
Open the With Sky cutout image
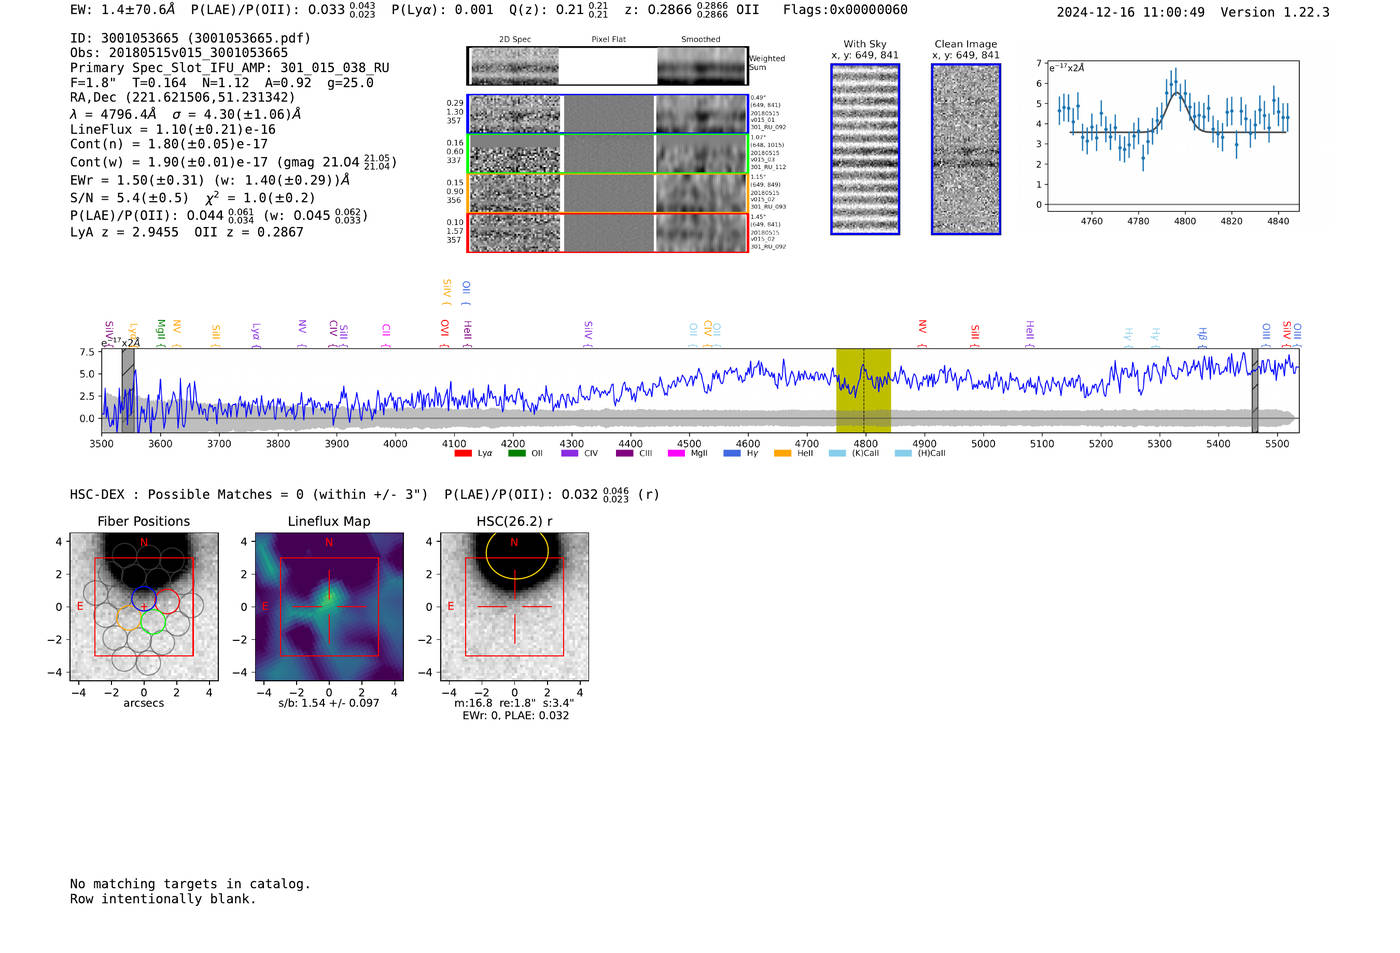coord(865,149)
